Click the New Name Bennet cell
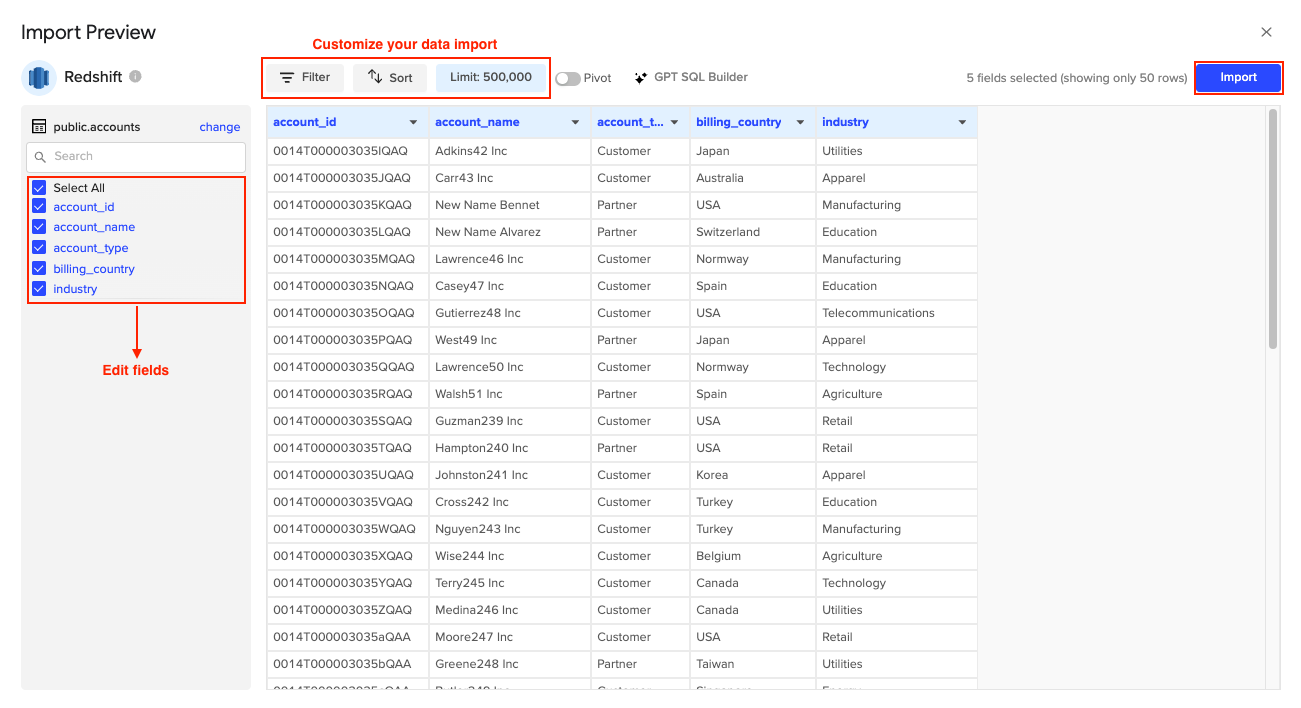Viewport: 1301px width, 708px height. 509,205
